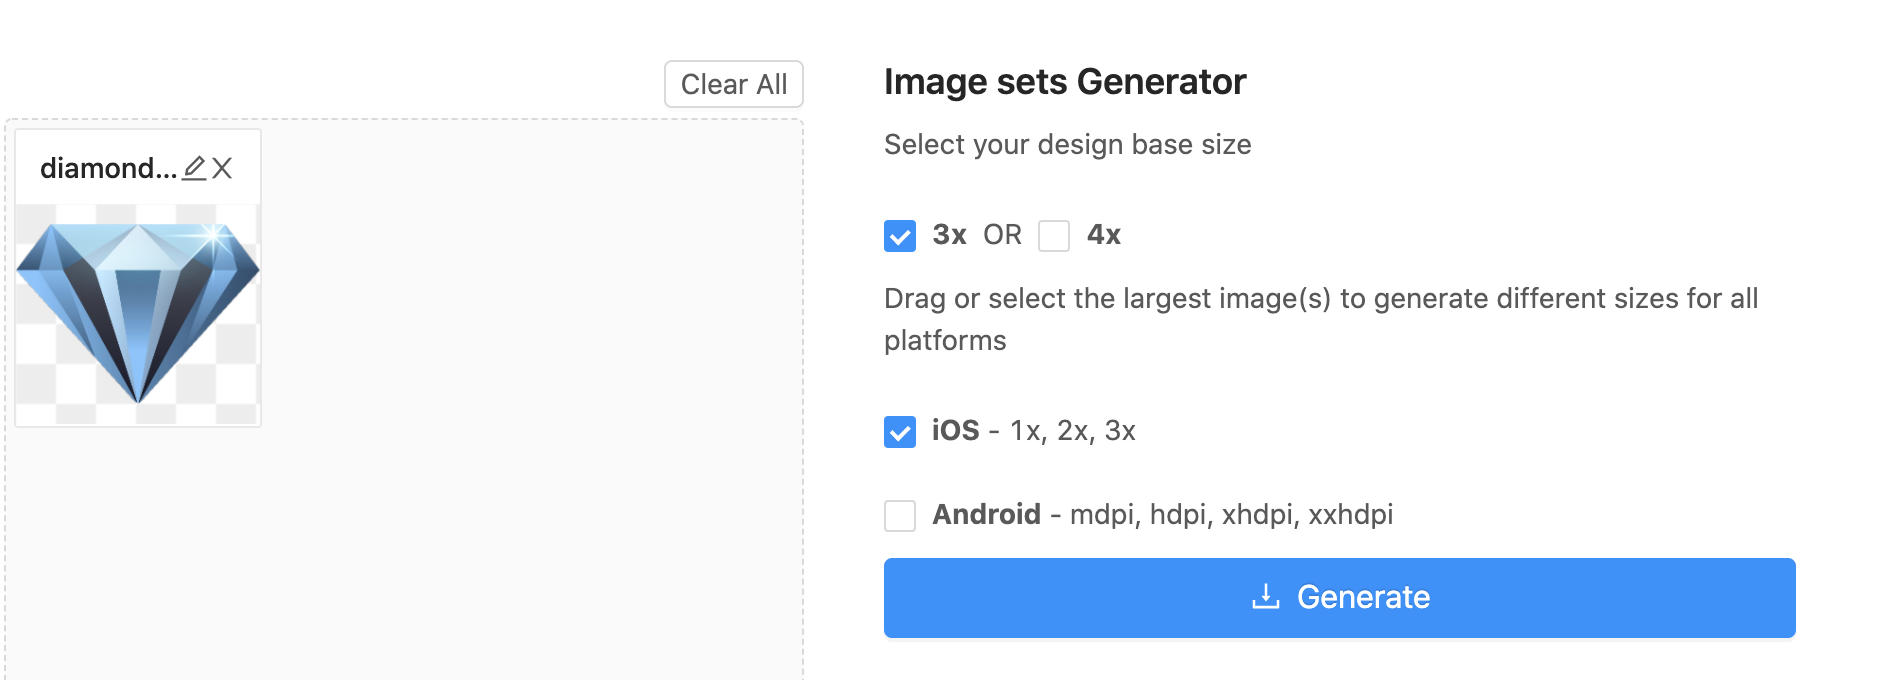Click the iOS - 1x, 2x, 3x label

1033,431
